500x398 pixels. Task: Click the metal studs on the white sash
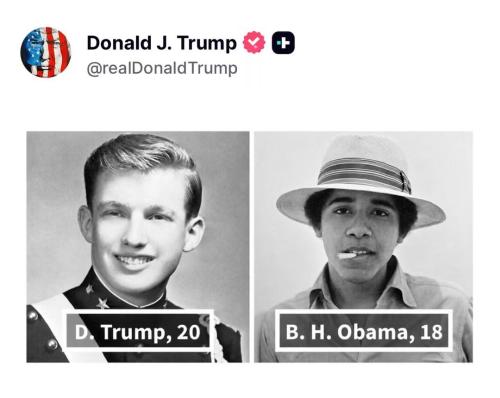pyautogui.click(x=42, y=330)
